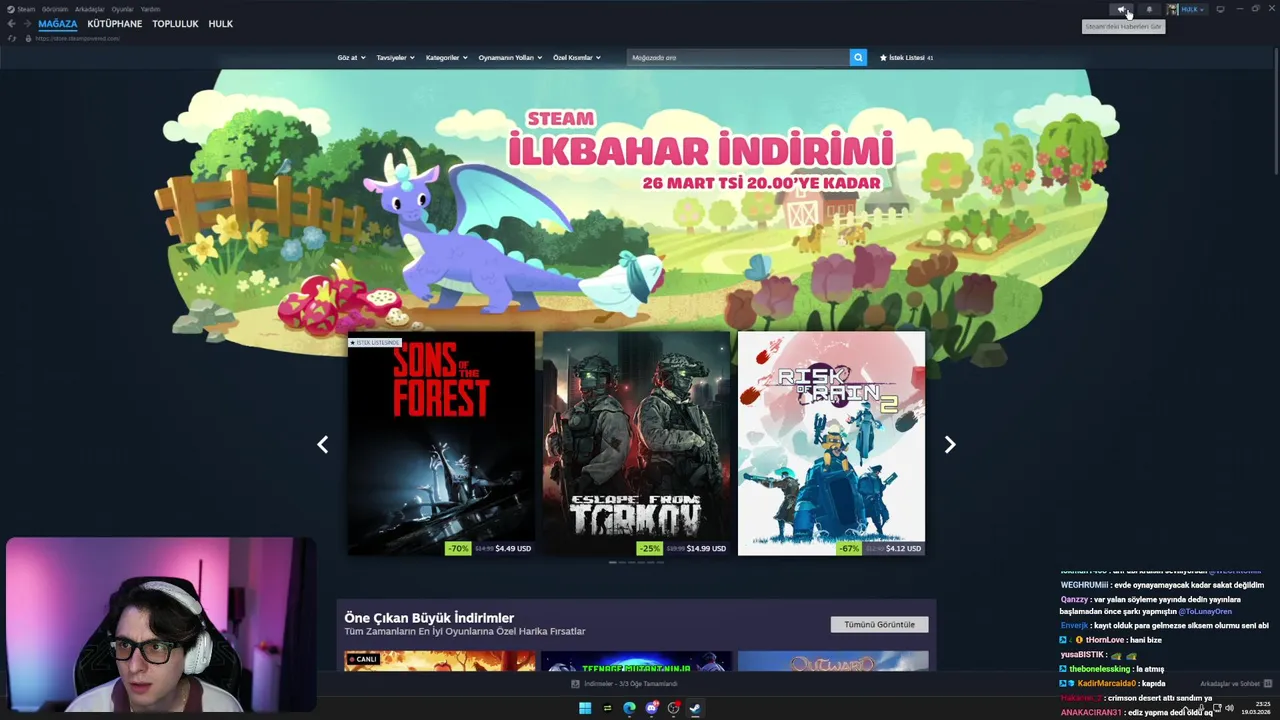Click the carousel page indicator dots
Image resolution: width=1280 pixels, height=720 pixels.
[x=636, y=563]
